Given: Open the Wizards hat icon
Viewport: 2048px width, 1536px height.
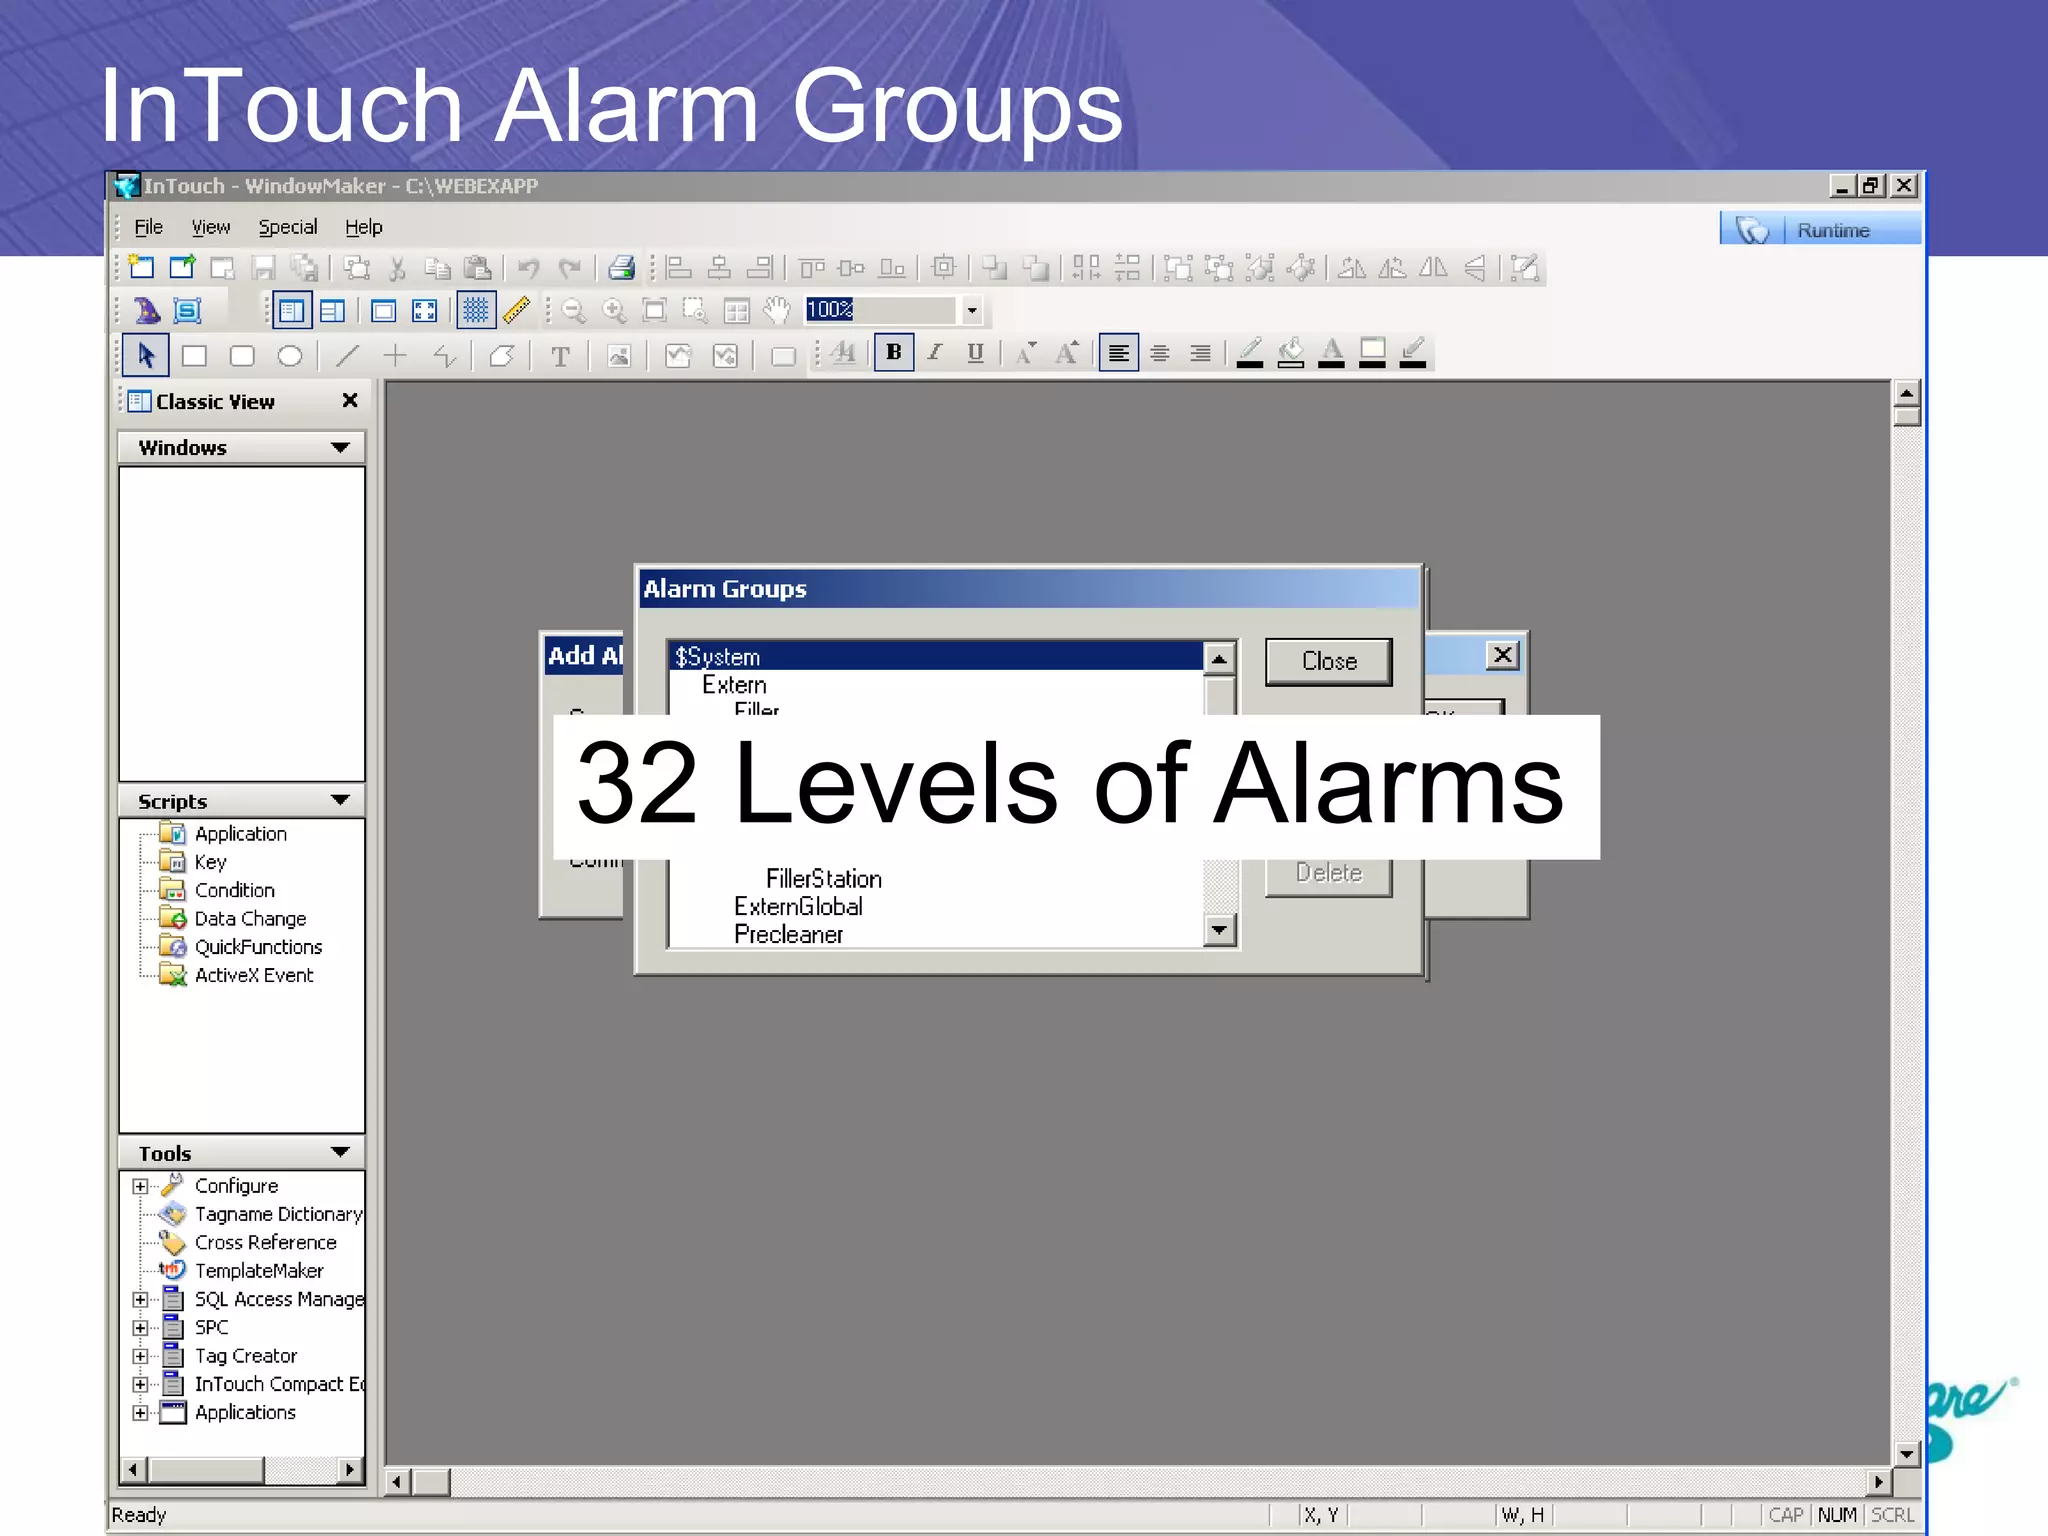Looking at the screenshot, I should tap(147, 311).
